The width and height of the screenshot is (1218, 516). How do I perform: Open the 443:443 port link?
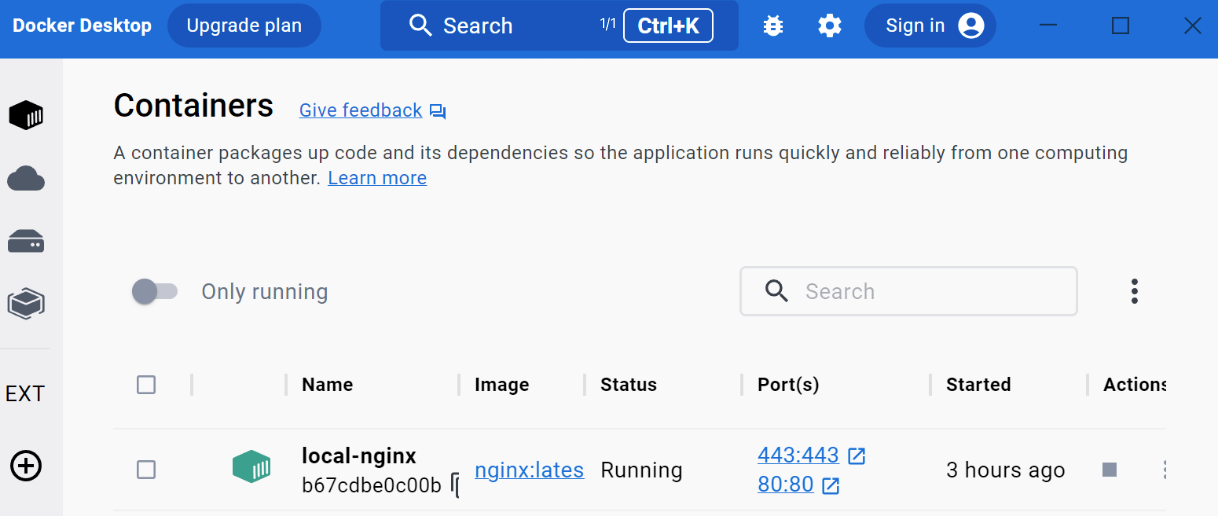tap(798, 456)
